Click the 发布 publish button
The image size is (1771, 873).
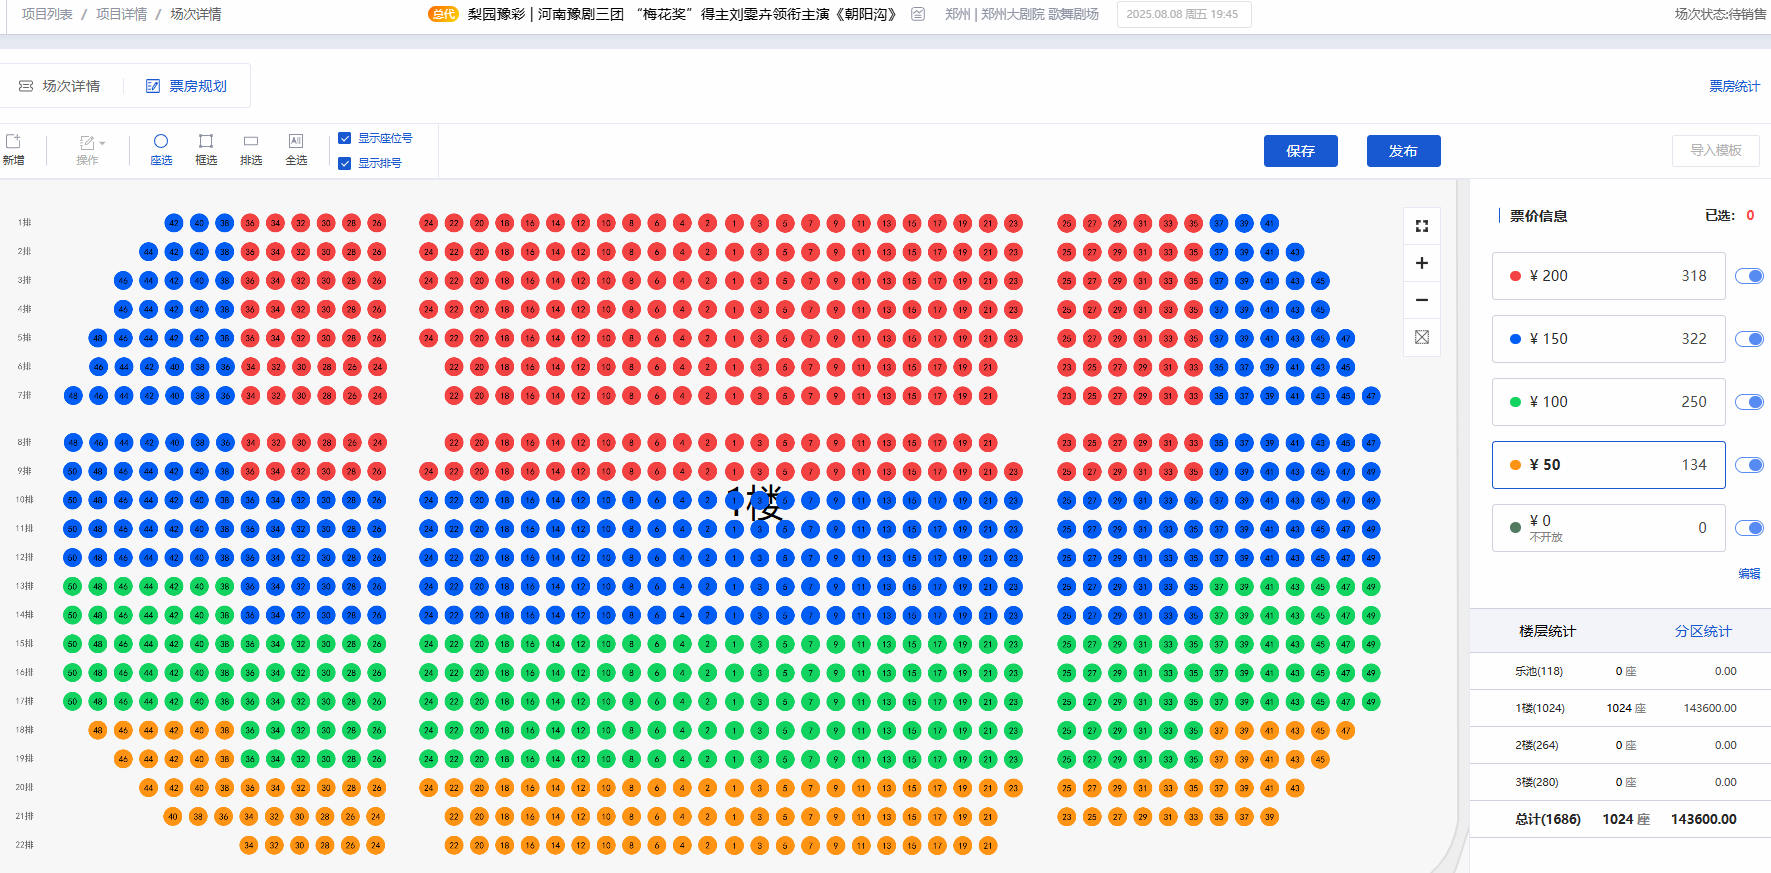click(x=1403, y=151)
